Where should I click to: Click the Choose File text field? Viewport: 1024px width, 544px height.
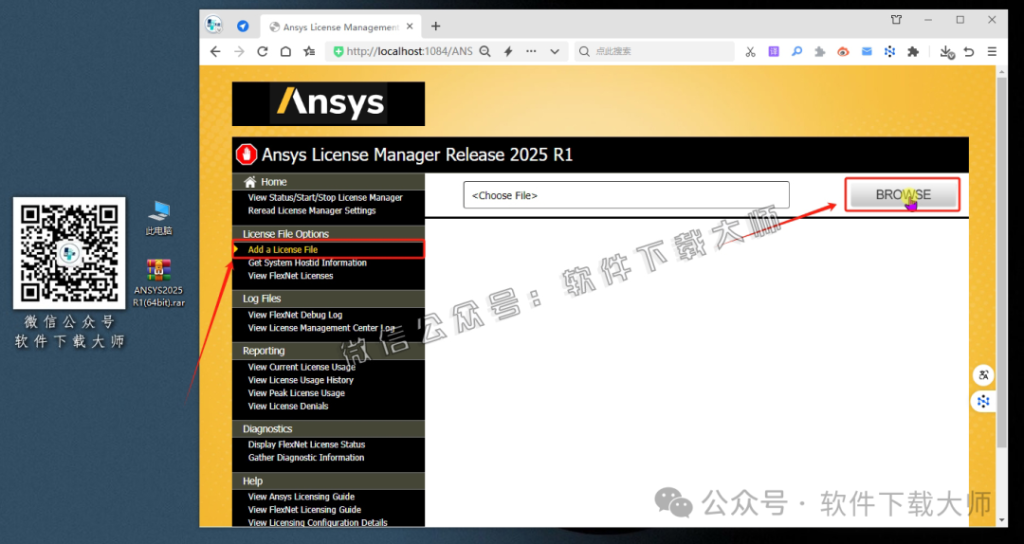coord(626,195)
